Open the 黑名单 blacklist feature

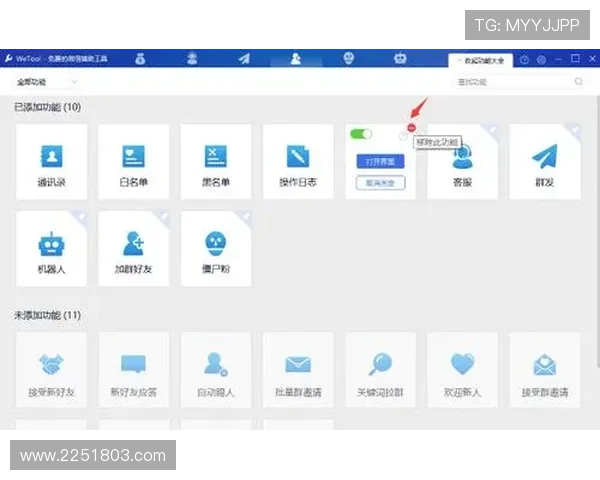[x=215, y=162]
